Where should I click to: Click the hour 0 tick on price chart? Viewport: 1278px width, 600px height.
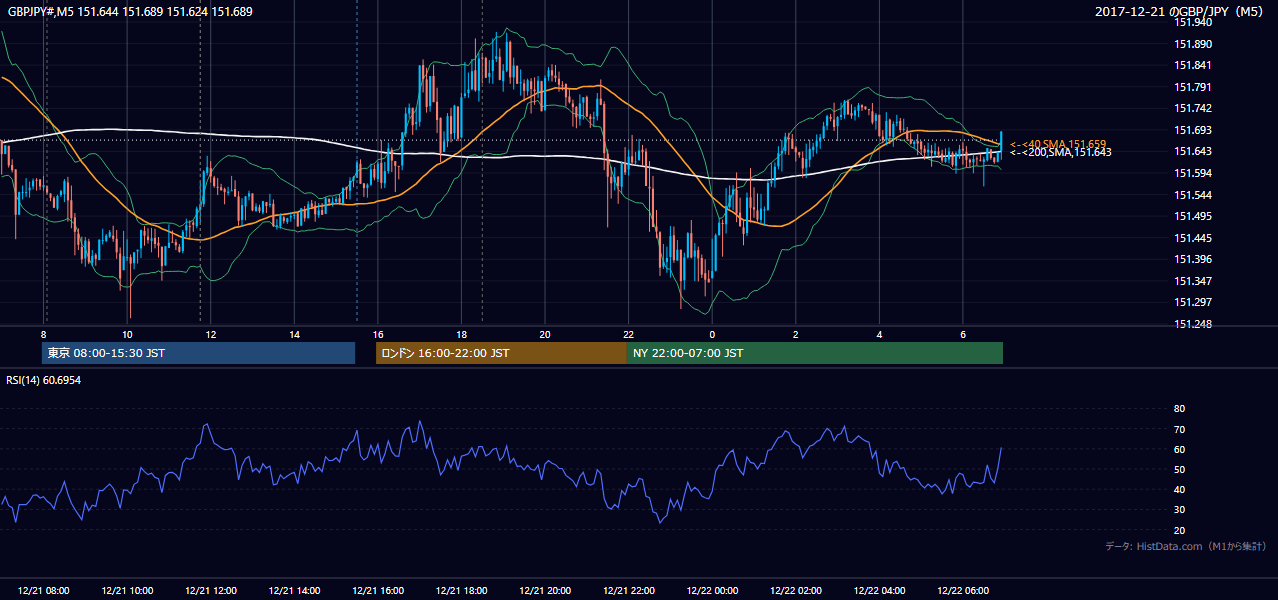coord(712,334)
